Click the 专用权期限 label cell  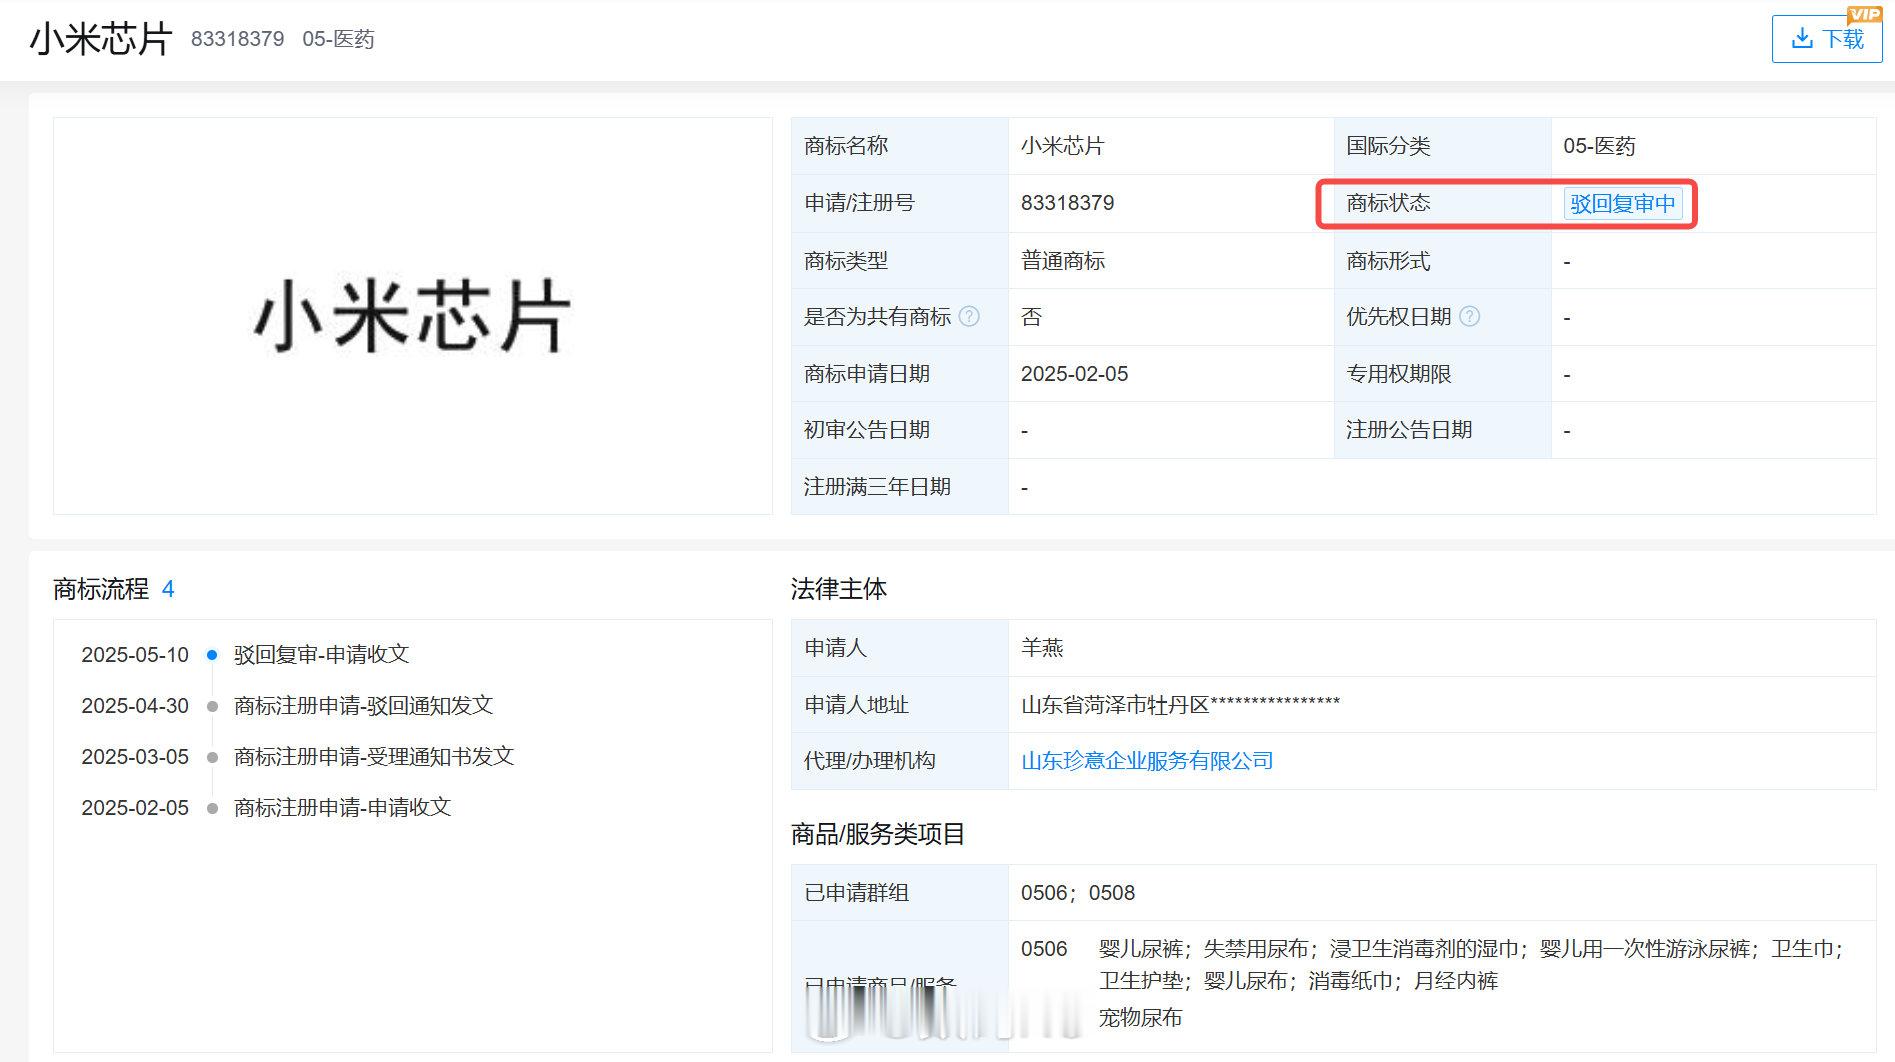point(1443,374)
